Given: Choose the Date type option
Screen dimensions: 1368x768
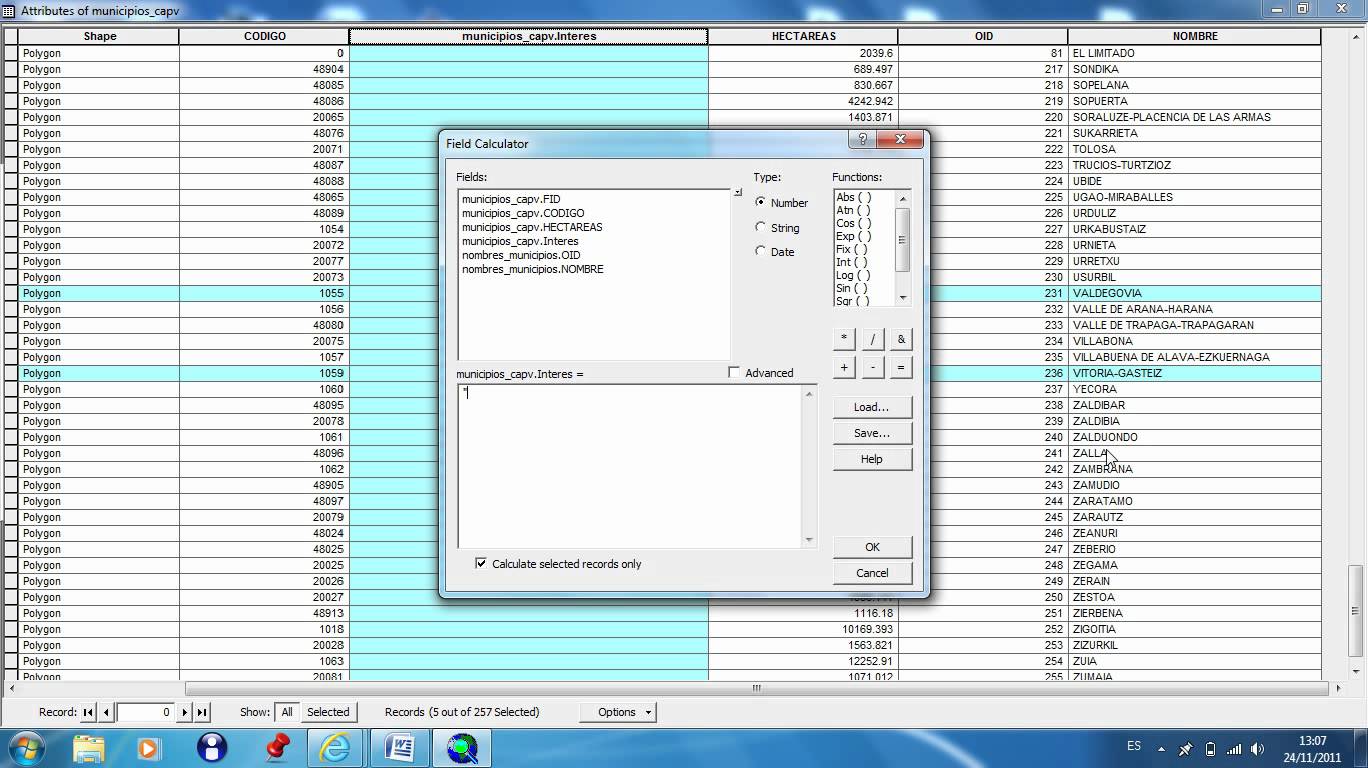Looking at the screenshot, I should pyautogui.click(x=761, y=252).
